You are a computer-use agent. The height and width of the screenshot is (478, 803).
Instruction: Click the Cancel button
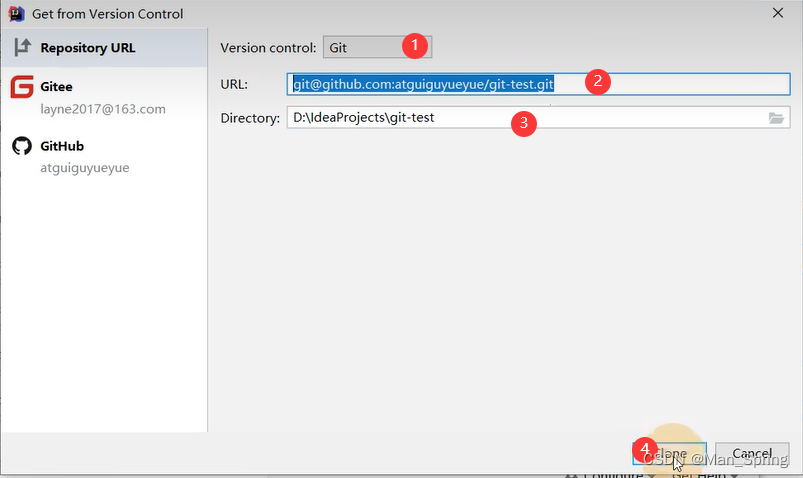coord(752,454)
